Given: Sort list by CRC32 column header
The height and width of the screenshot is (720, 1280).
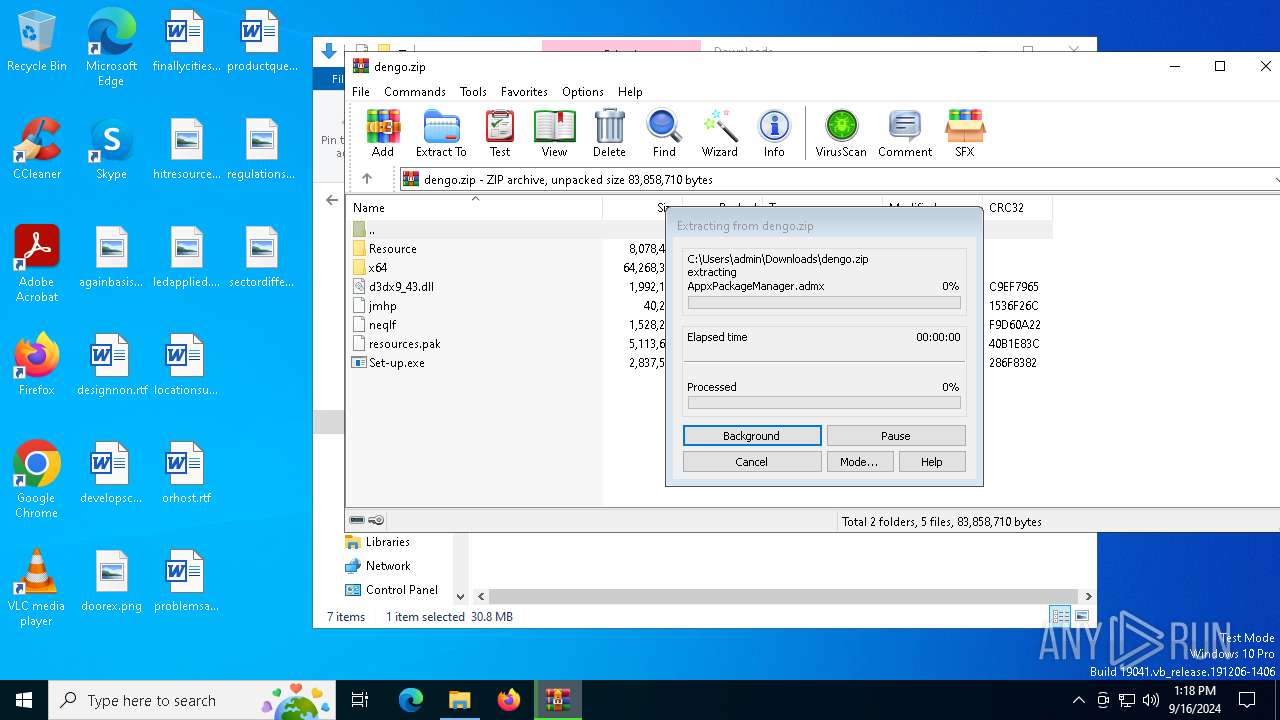Looking at the screenshot, I should [1016, 207].
